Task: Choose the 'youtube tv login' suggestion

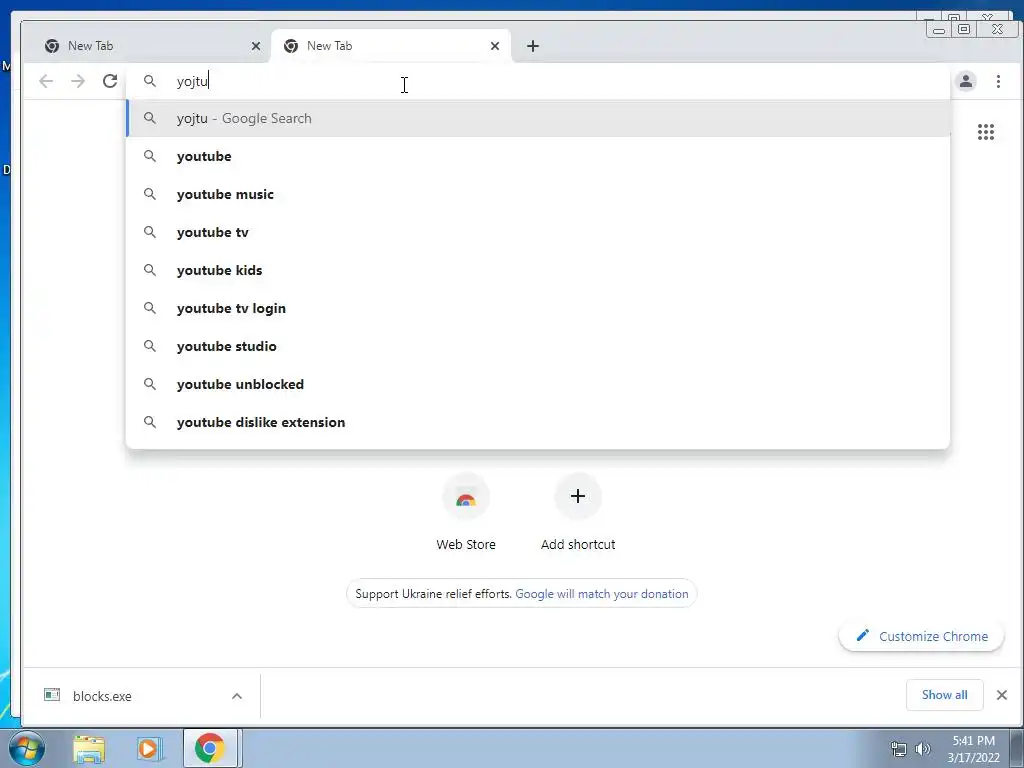Action: 538,308
